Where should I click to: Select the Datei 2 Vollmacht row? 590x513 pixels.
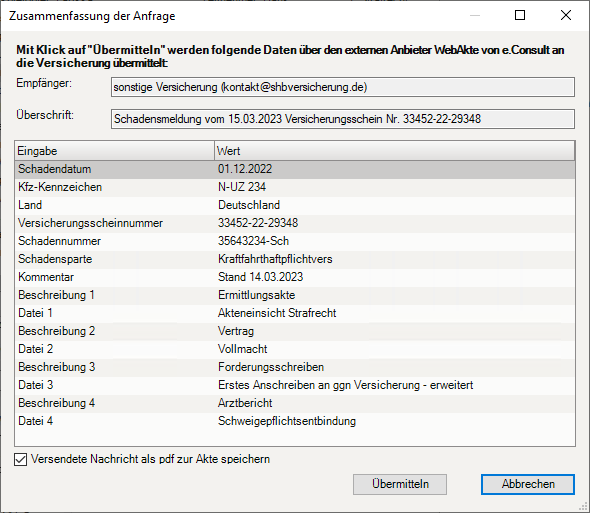pyautogui.click(x=295, y=349)
